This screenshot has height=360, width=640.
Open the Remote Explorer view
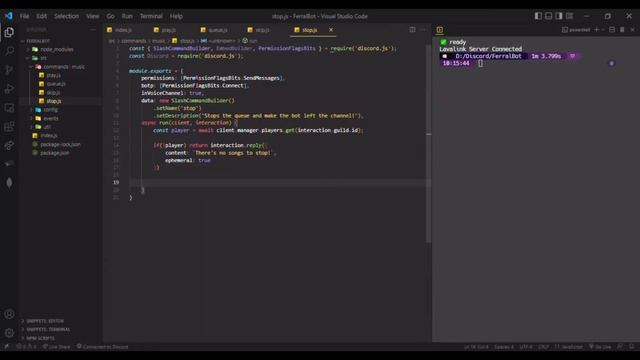(9, 108)
